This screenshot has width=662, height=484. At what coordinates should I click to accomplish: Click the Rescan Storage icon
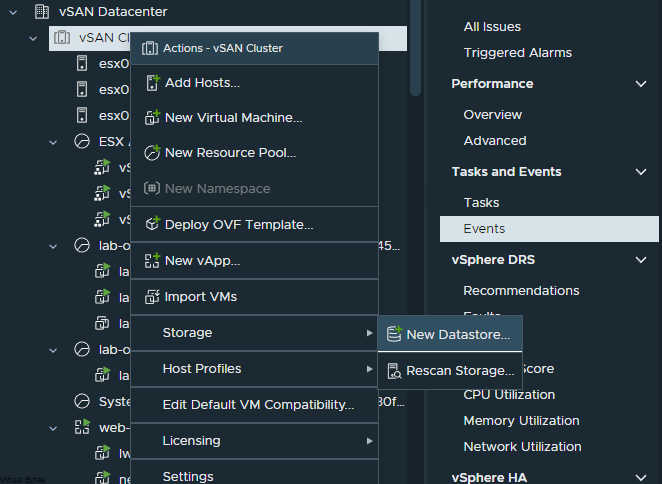[x=394, y=371]
